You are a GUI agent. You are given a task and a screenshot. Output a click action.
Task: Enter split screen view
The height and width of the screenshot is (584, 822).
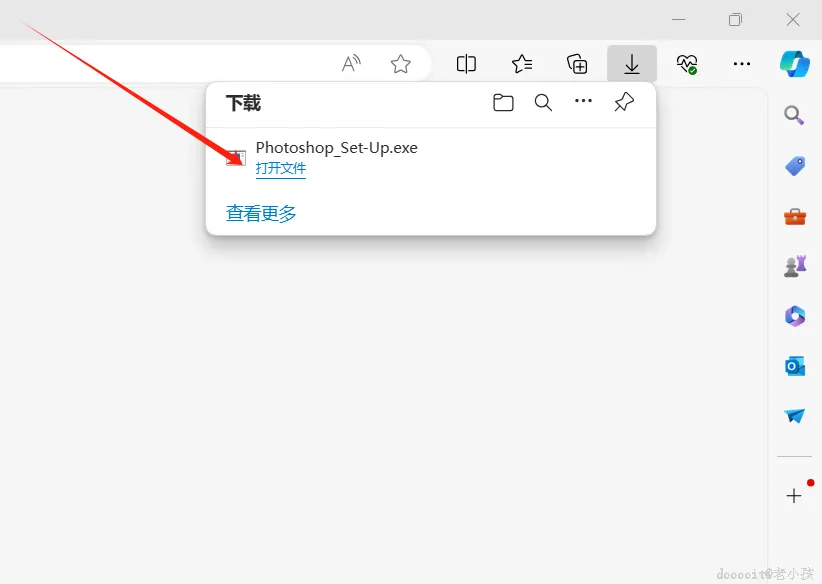point(466,63)
